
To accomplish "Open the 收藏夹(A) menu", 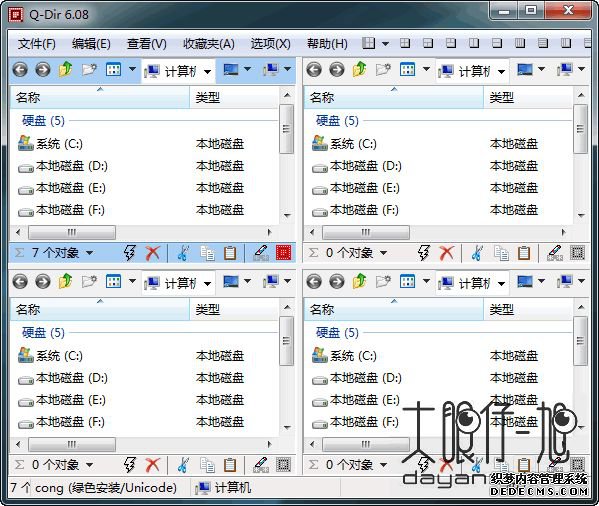I will (209, 44).
